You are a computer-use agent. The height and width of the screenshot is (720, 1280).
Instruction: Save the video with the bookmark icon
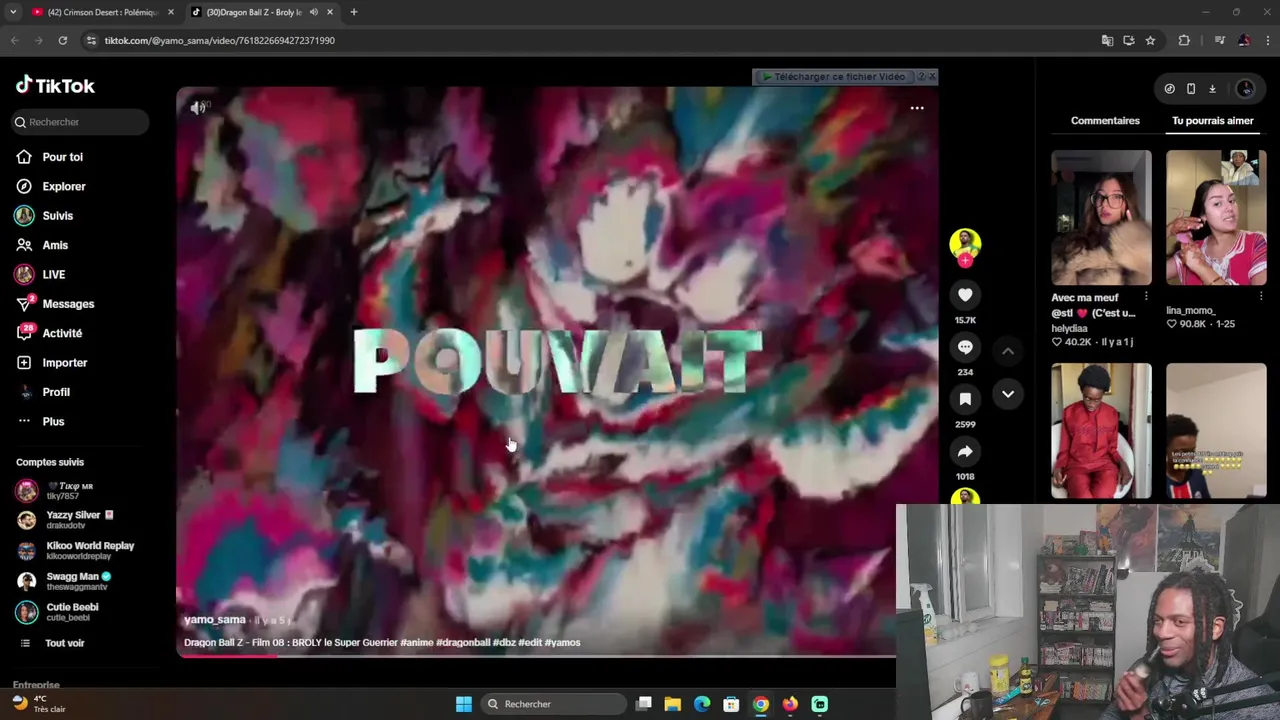click(x=965, y=399)
